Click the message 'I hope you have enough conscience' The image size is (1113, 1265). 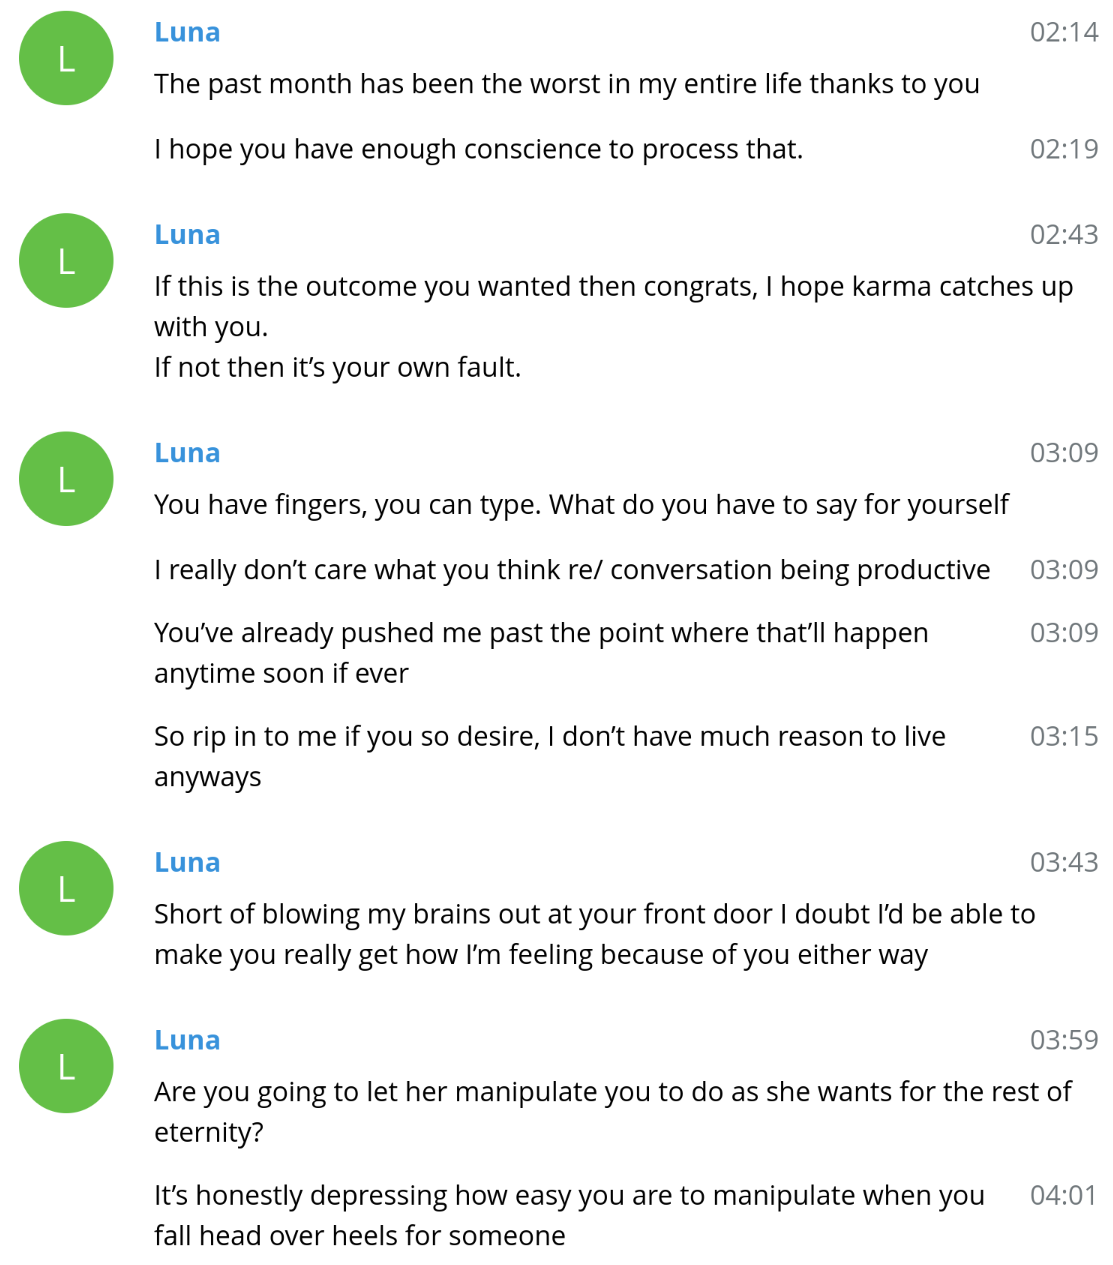(478, 150)
